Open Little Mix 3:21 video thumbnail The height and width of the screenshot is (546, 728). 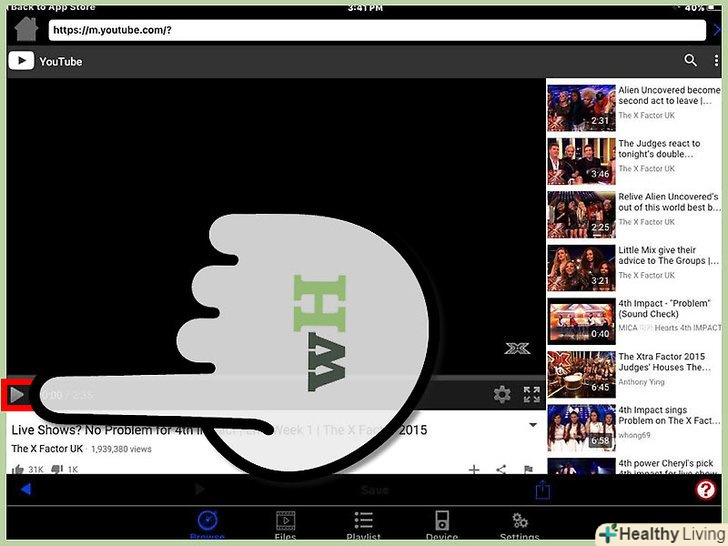[581, 268]
